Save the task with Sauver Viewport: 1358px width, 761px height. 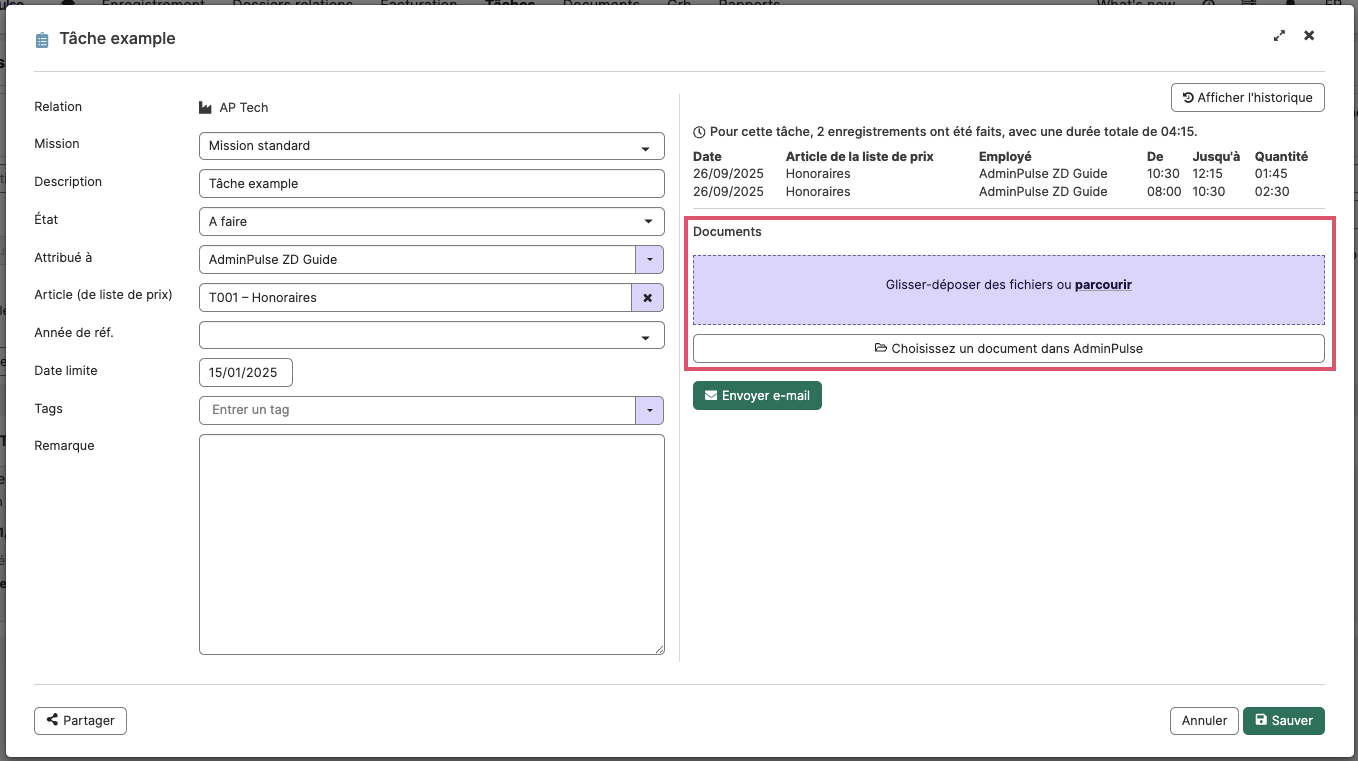(1284, 720)
